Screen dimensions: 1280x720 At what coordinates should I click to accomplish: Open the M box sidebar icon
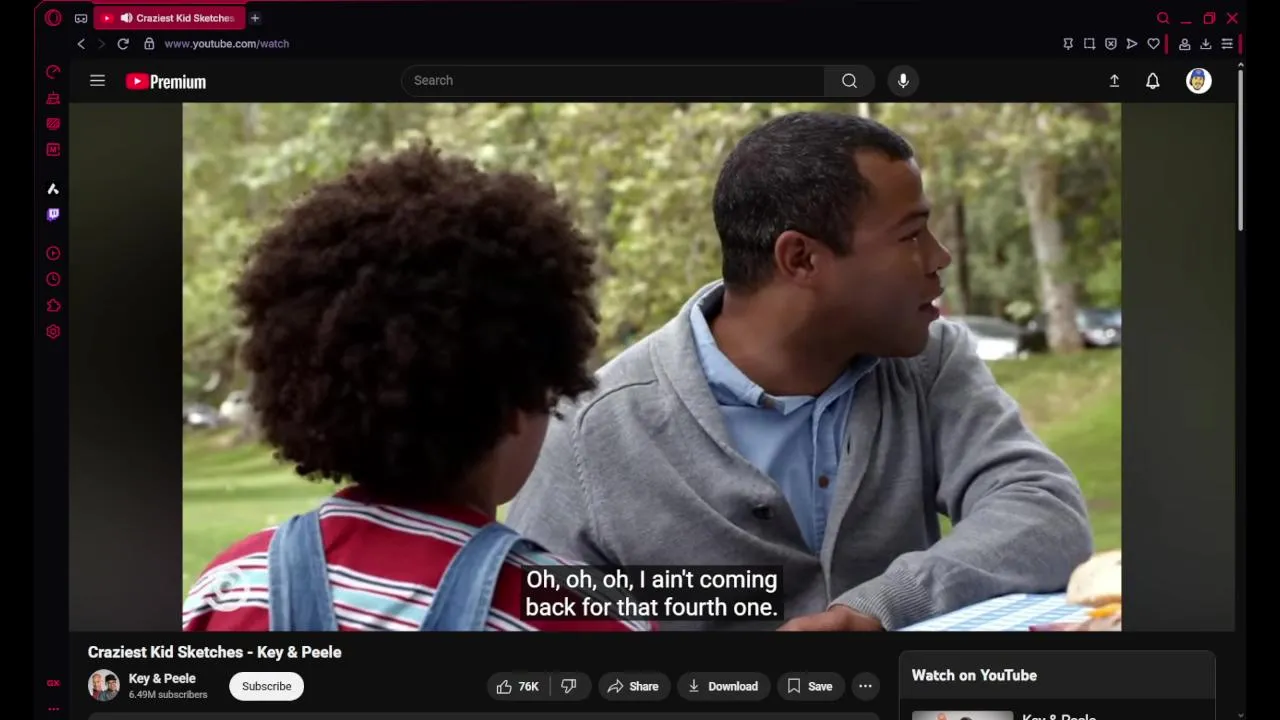pyautogui.click(x=53, y=150)
